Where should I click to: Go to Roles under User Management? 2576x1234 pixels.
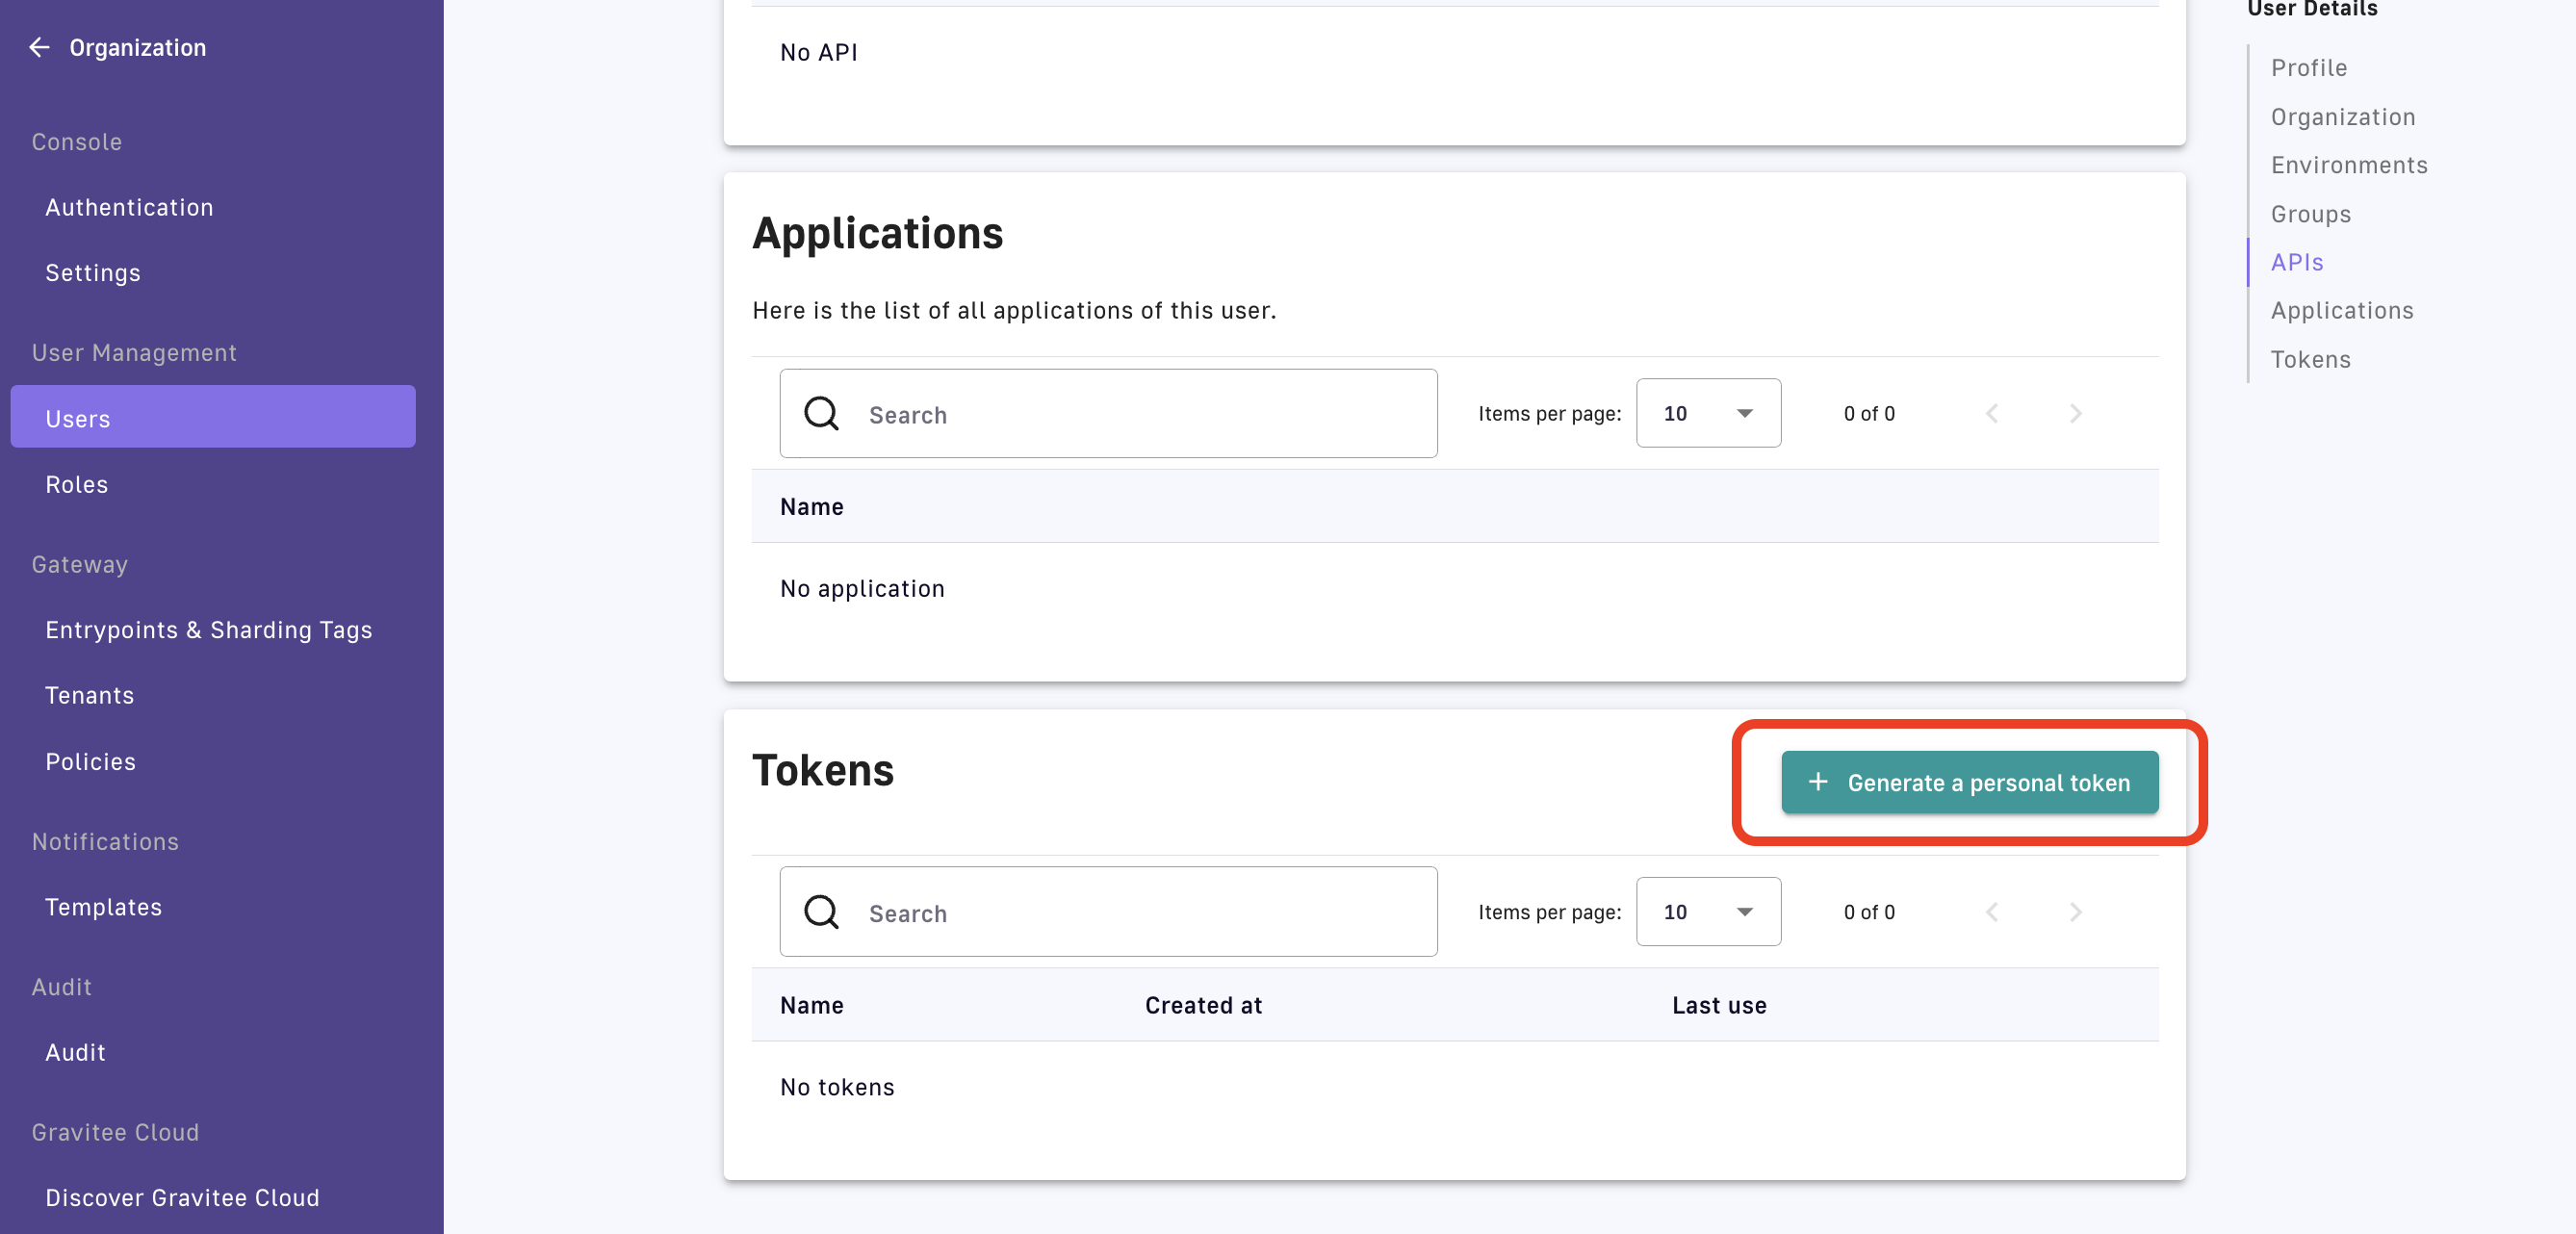tap(76, 485)
